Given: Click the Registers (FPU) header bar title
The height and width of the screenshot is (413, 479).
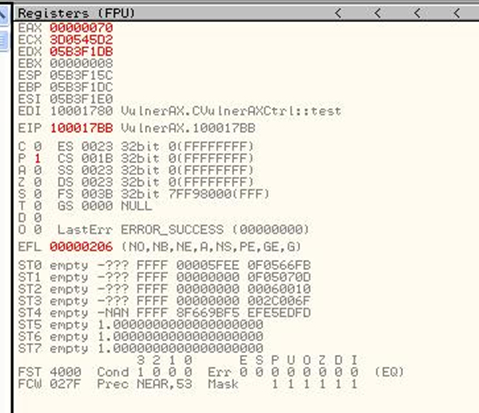Looking at the screenshot, I should pos(76,14).
